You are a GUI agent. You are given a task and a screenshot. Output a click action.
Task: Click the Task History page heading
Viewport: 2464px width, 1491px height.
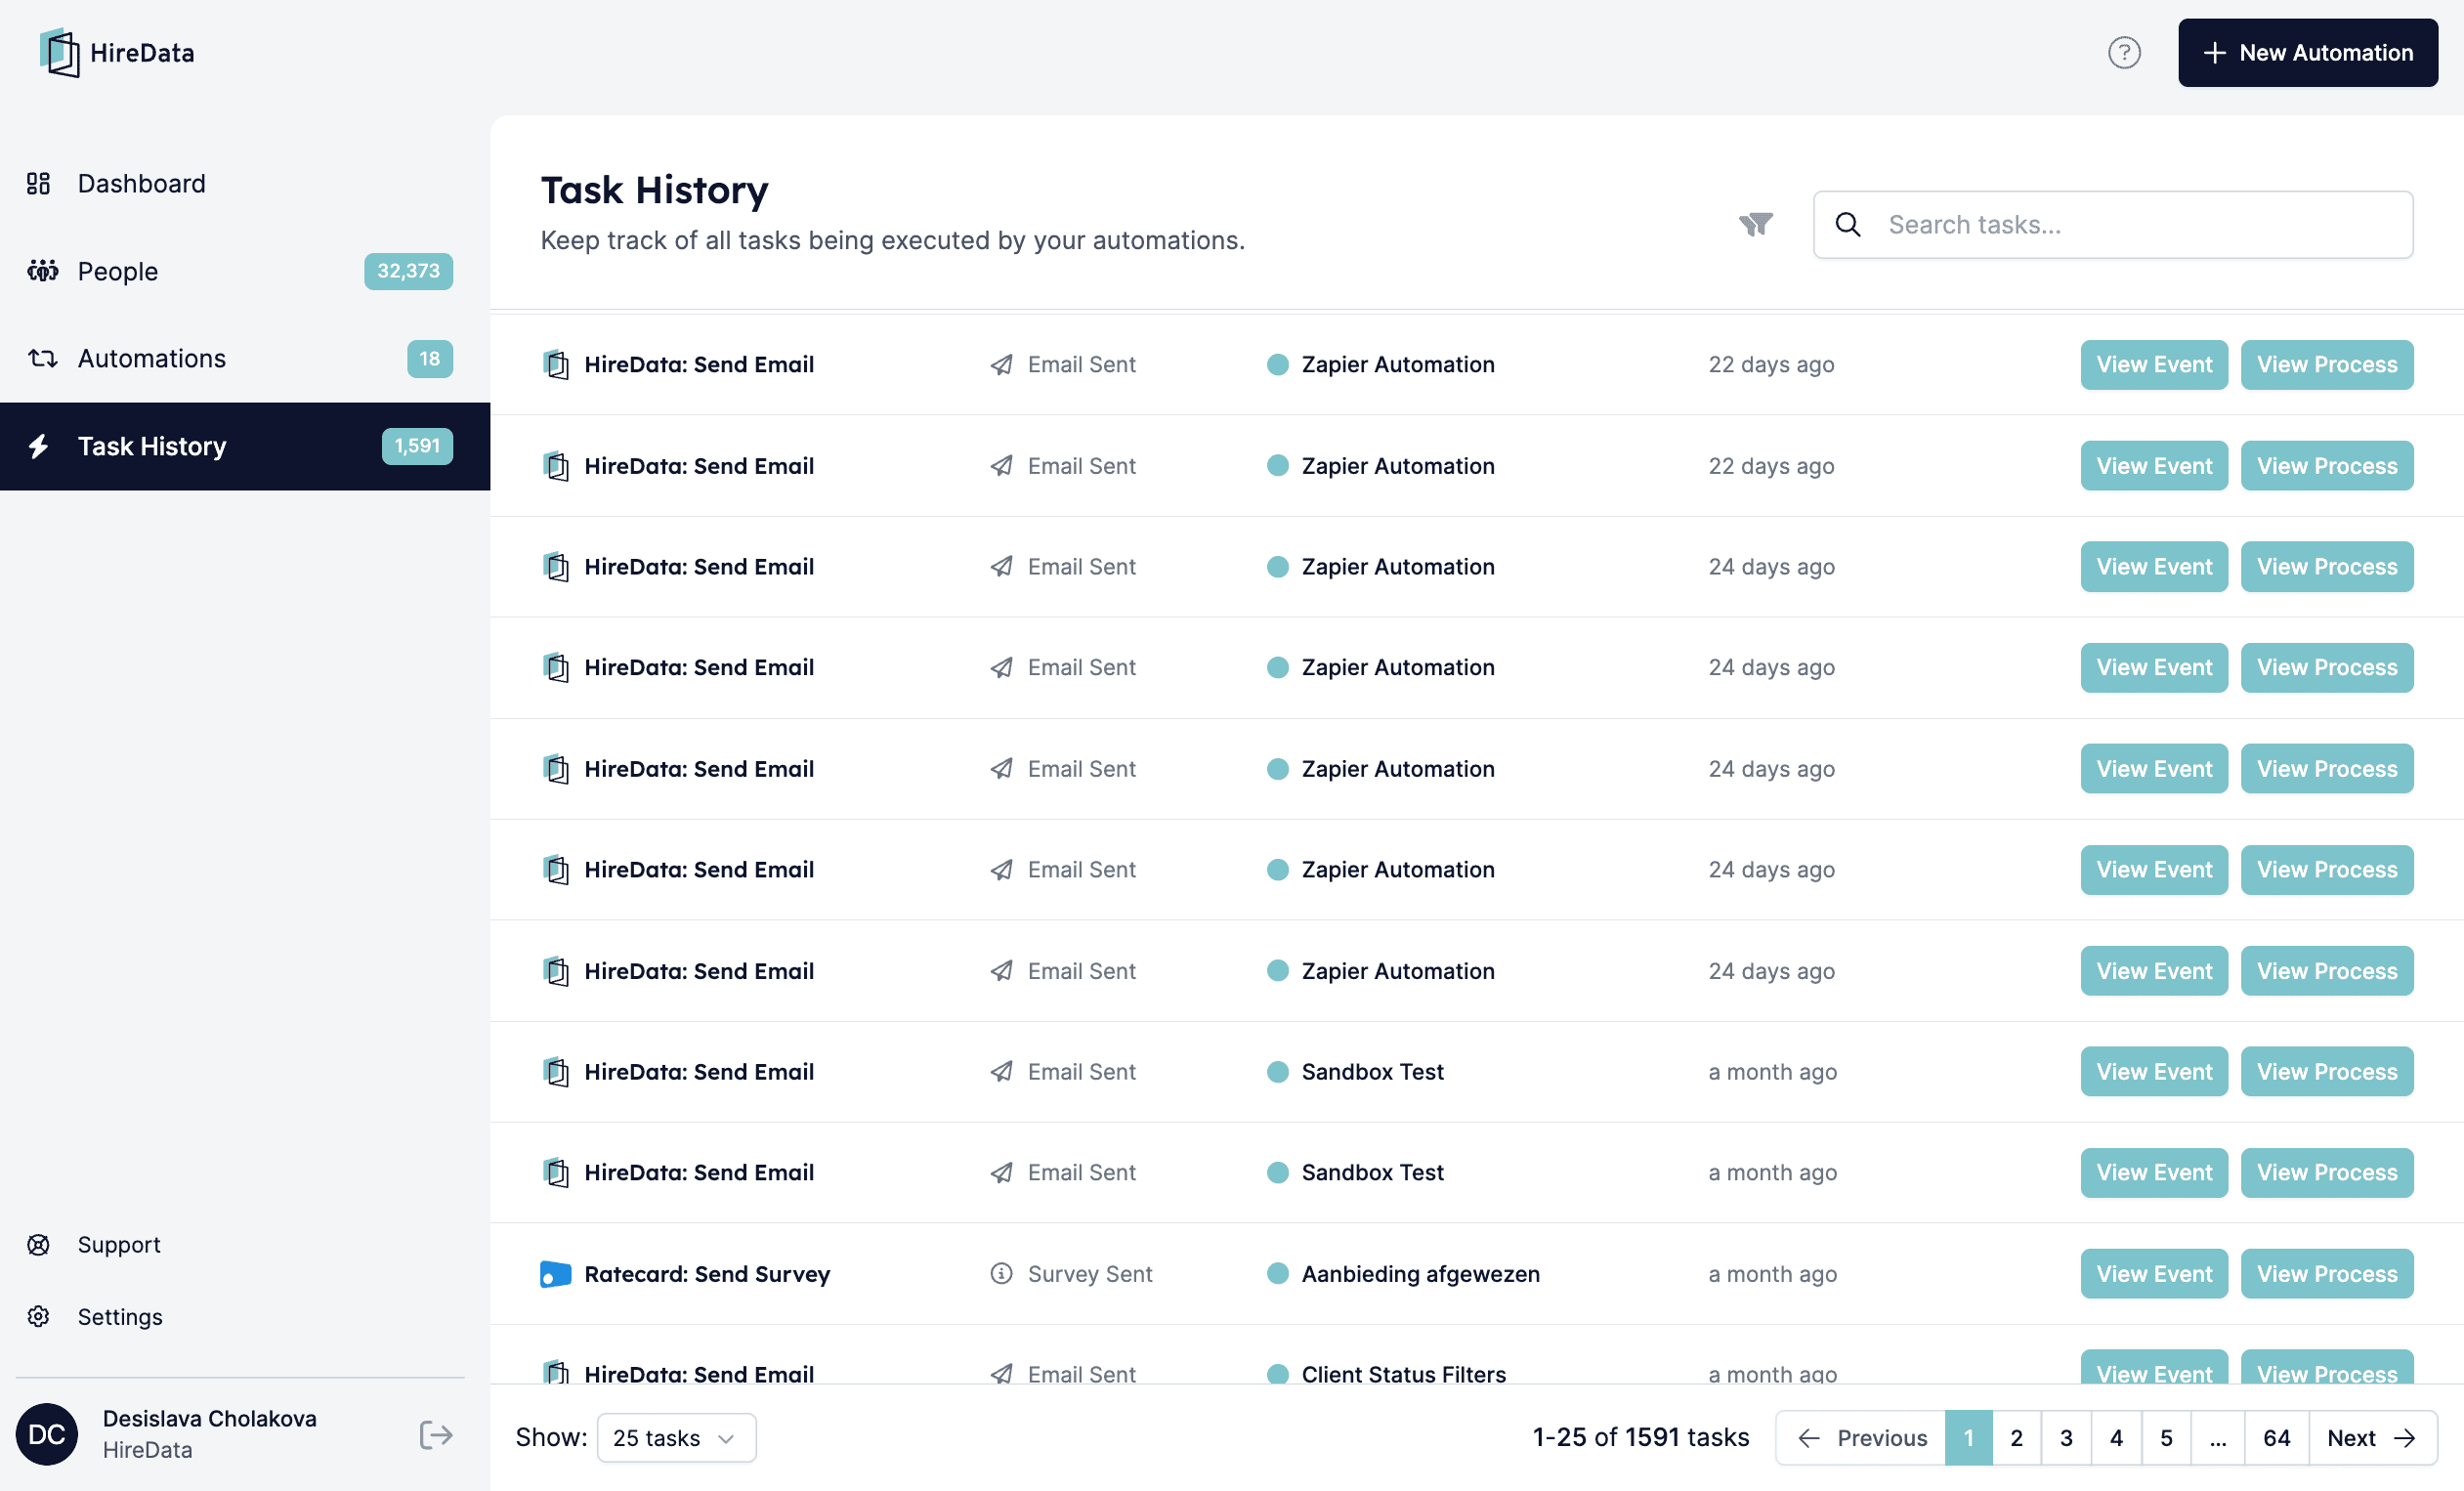pos(654,190)
